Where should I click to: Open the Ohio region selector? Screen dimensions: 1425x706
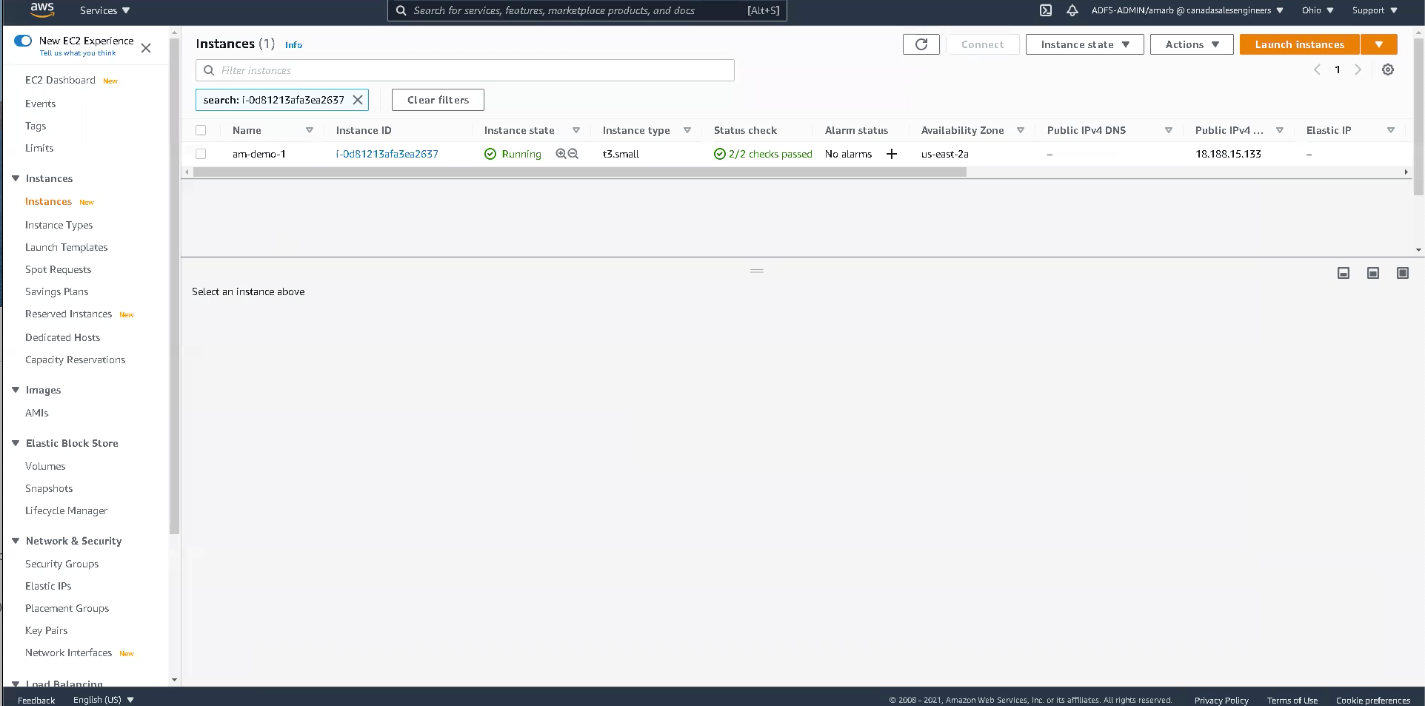(1317, 11)
